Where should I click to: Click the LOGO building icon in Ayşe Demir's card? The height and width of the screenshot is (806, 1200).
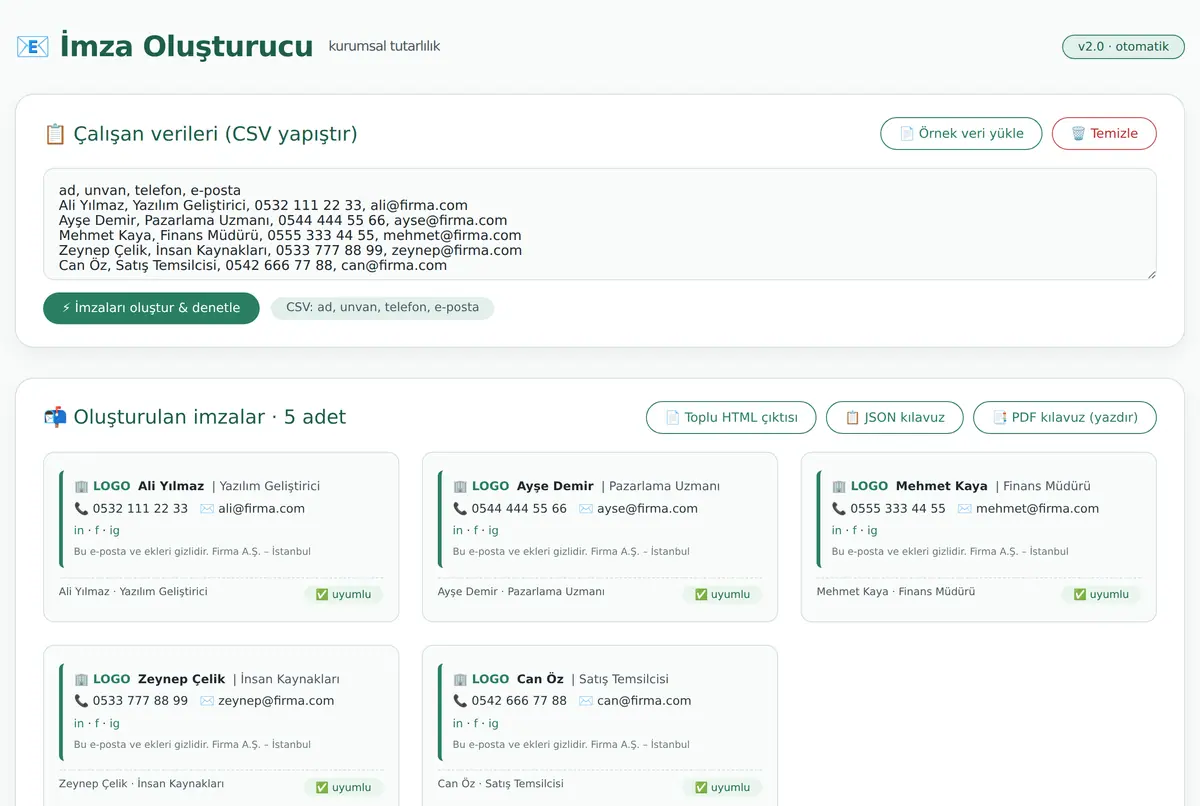460,486
